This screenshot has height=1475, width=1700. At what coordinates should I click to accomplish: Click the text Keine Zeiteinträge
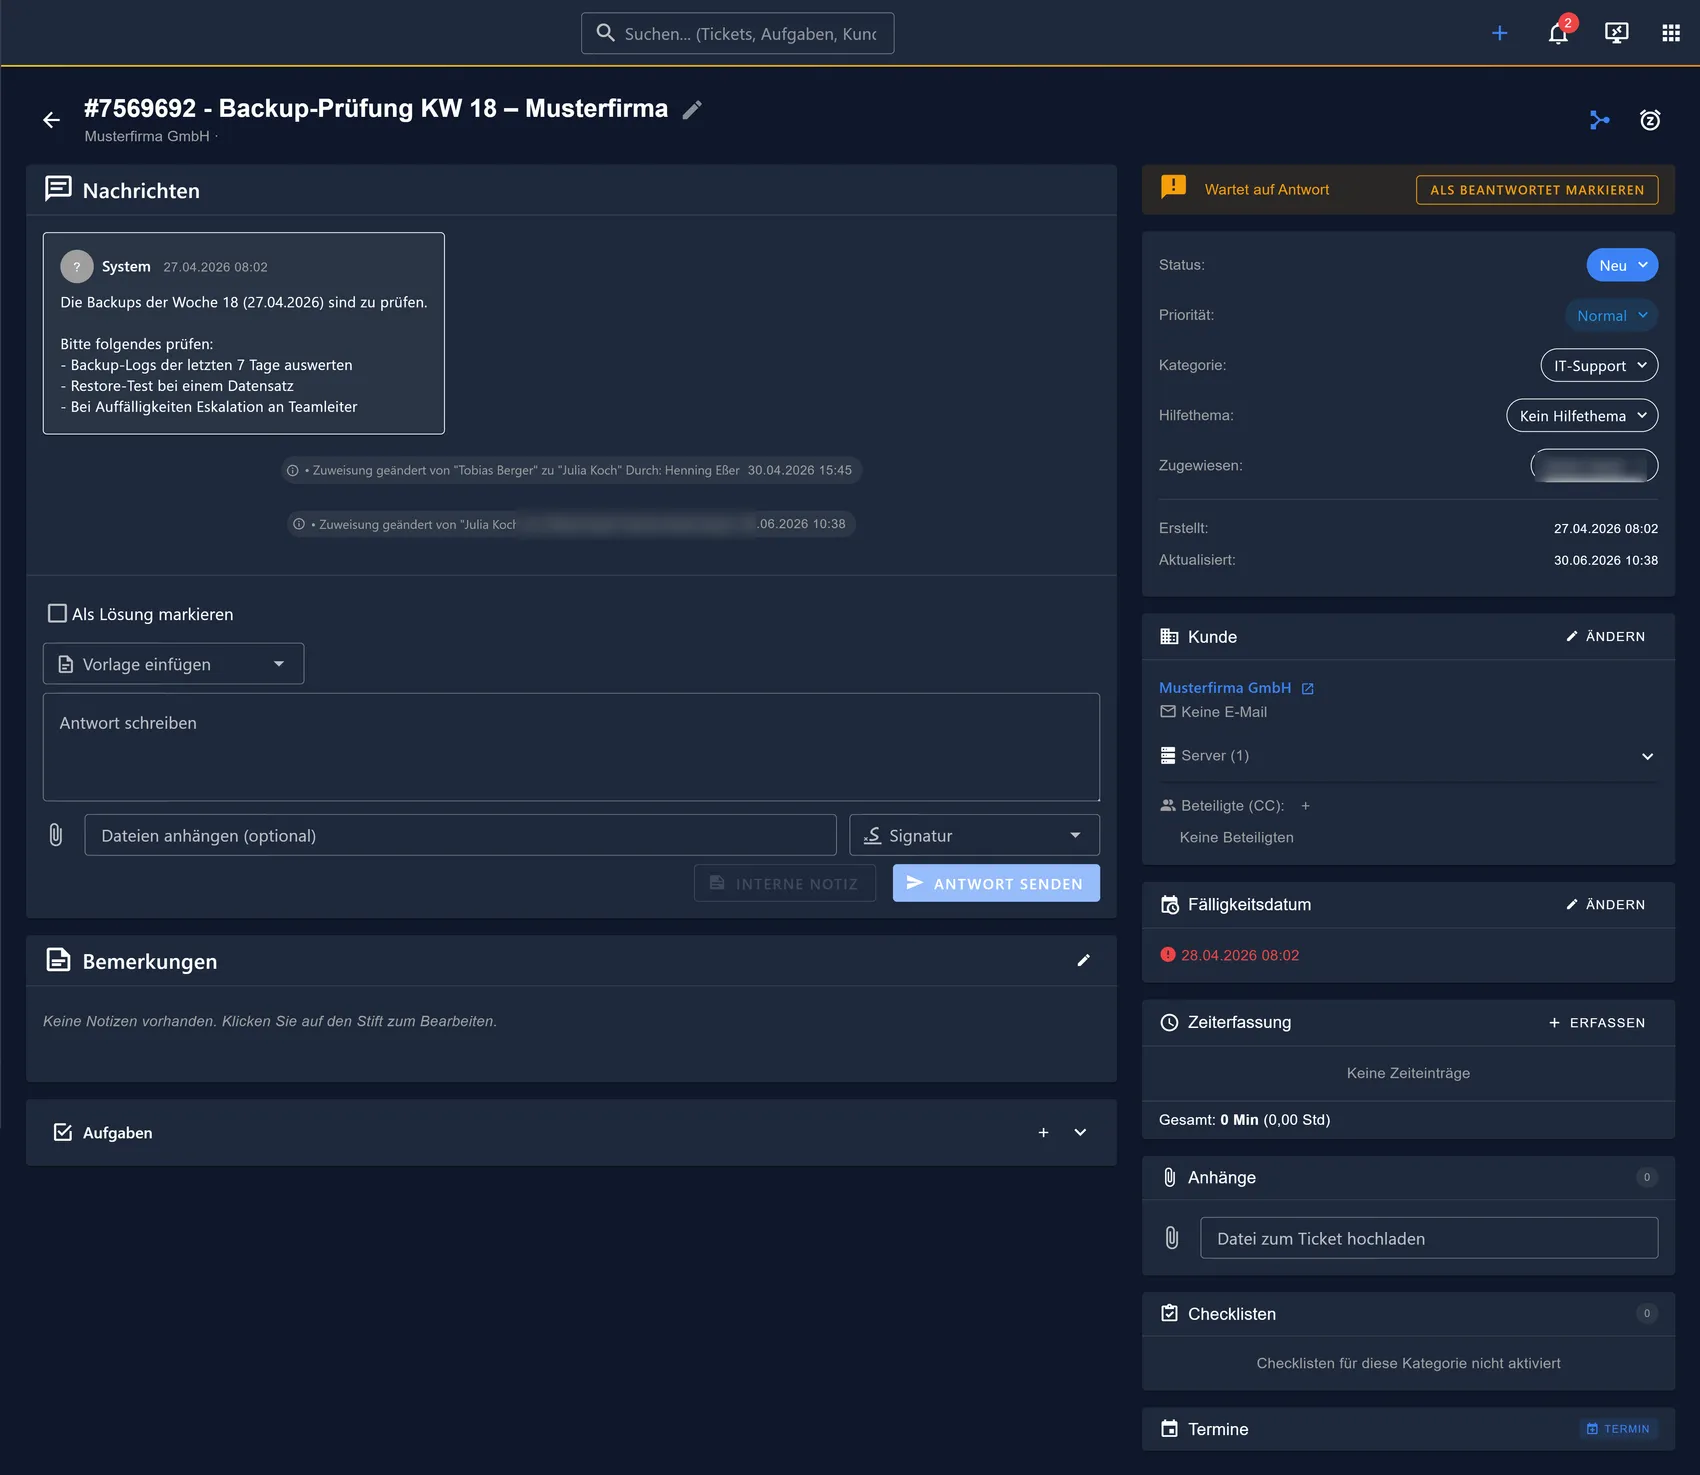pyautogui.click(x=1408, y=1073)
